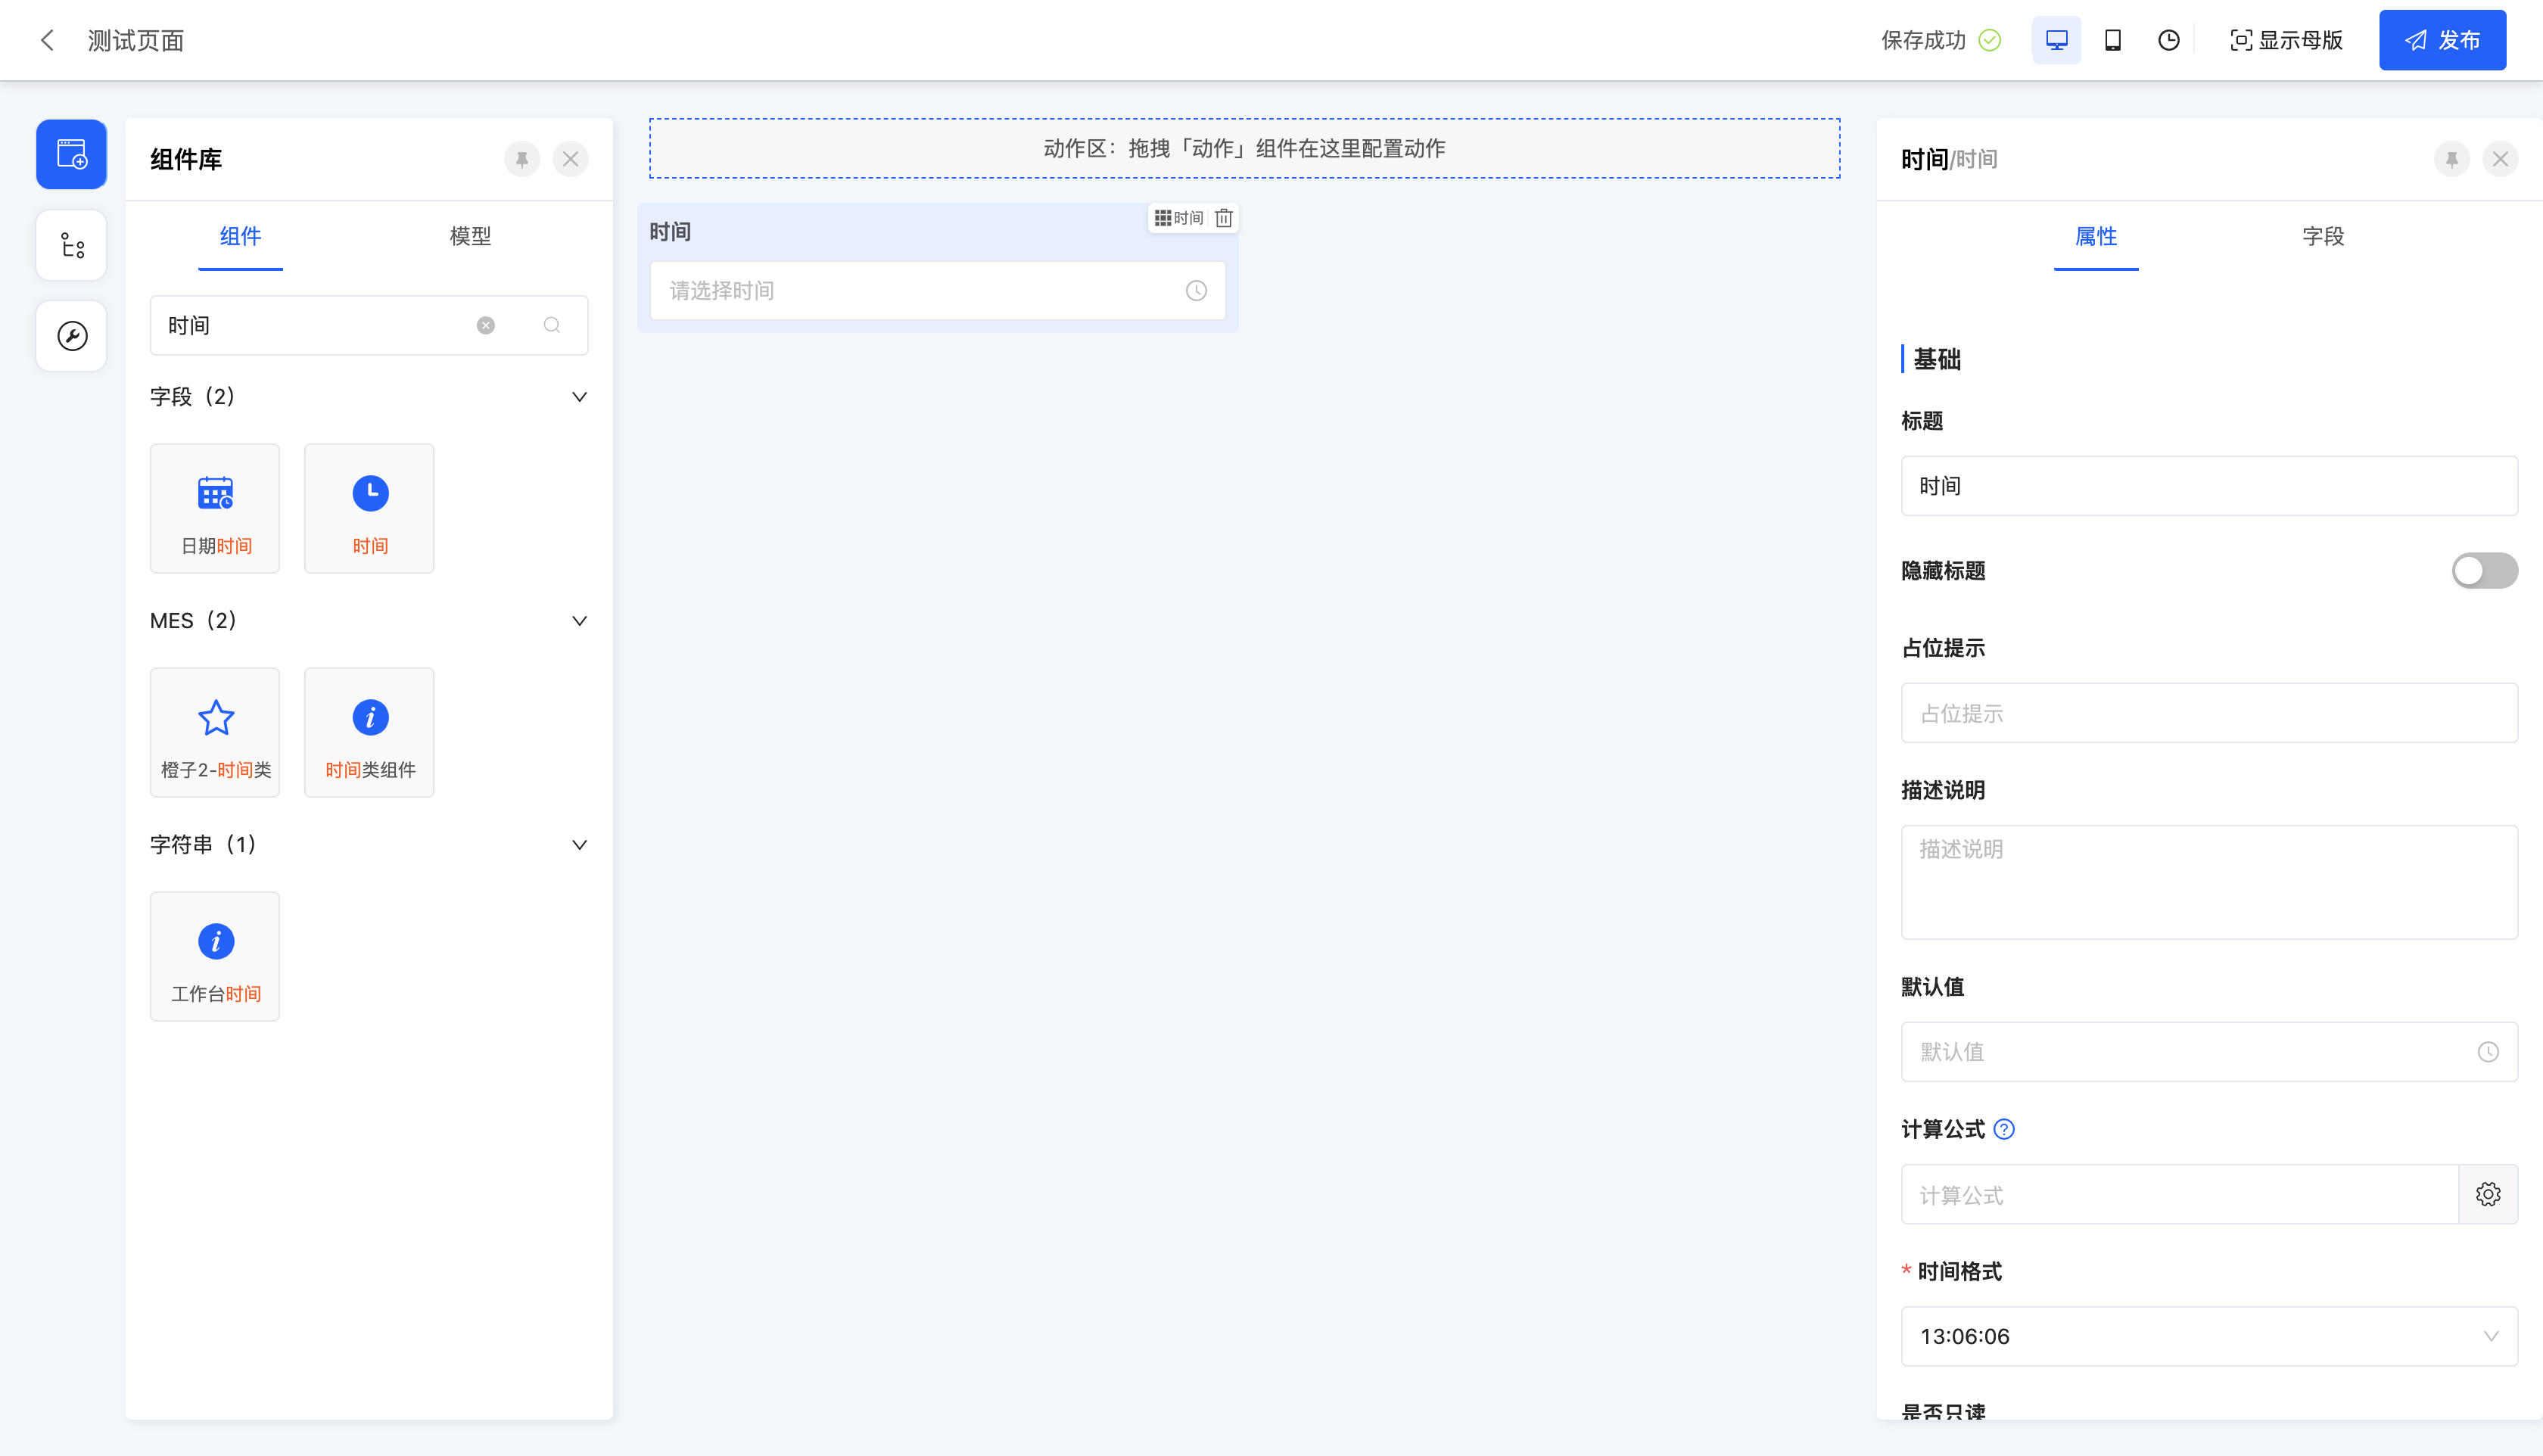Collapse the 字符串 (1) section

[579, 845]
